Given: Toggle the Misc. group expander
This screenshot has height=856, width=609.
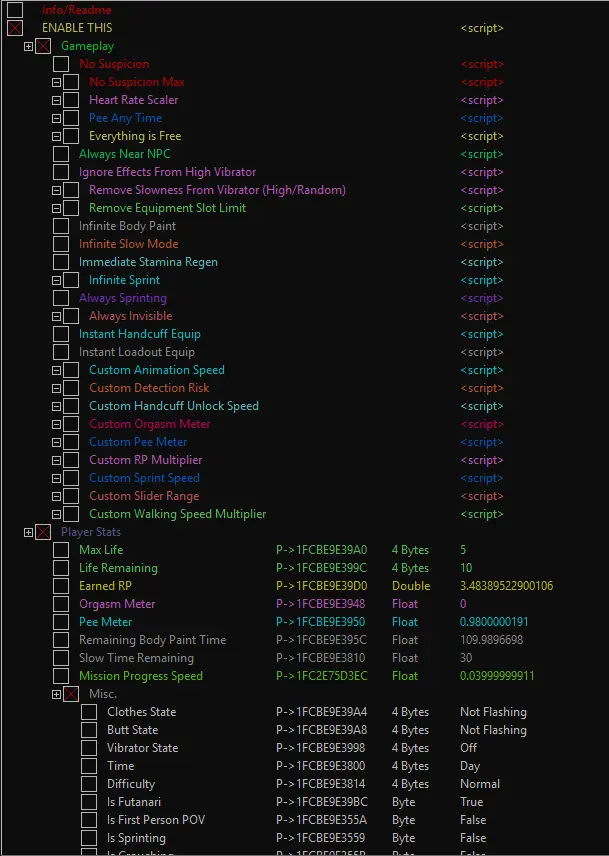Looking at the screenshot, I should click(x=57, y=694).
